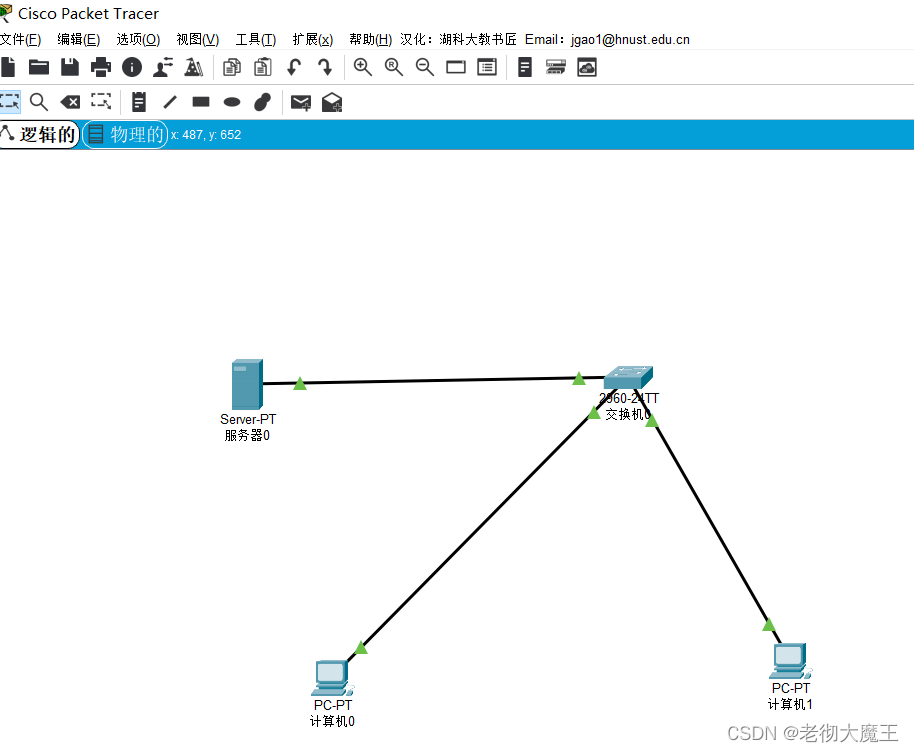Choose the Resize Shape tool
This screenshot has width=914, height=752.
(101, 101)
